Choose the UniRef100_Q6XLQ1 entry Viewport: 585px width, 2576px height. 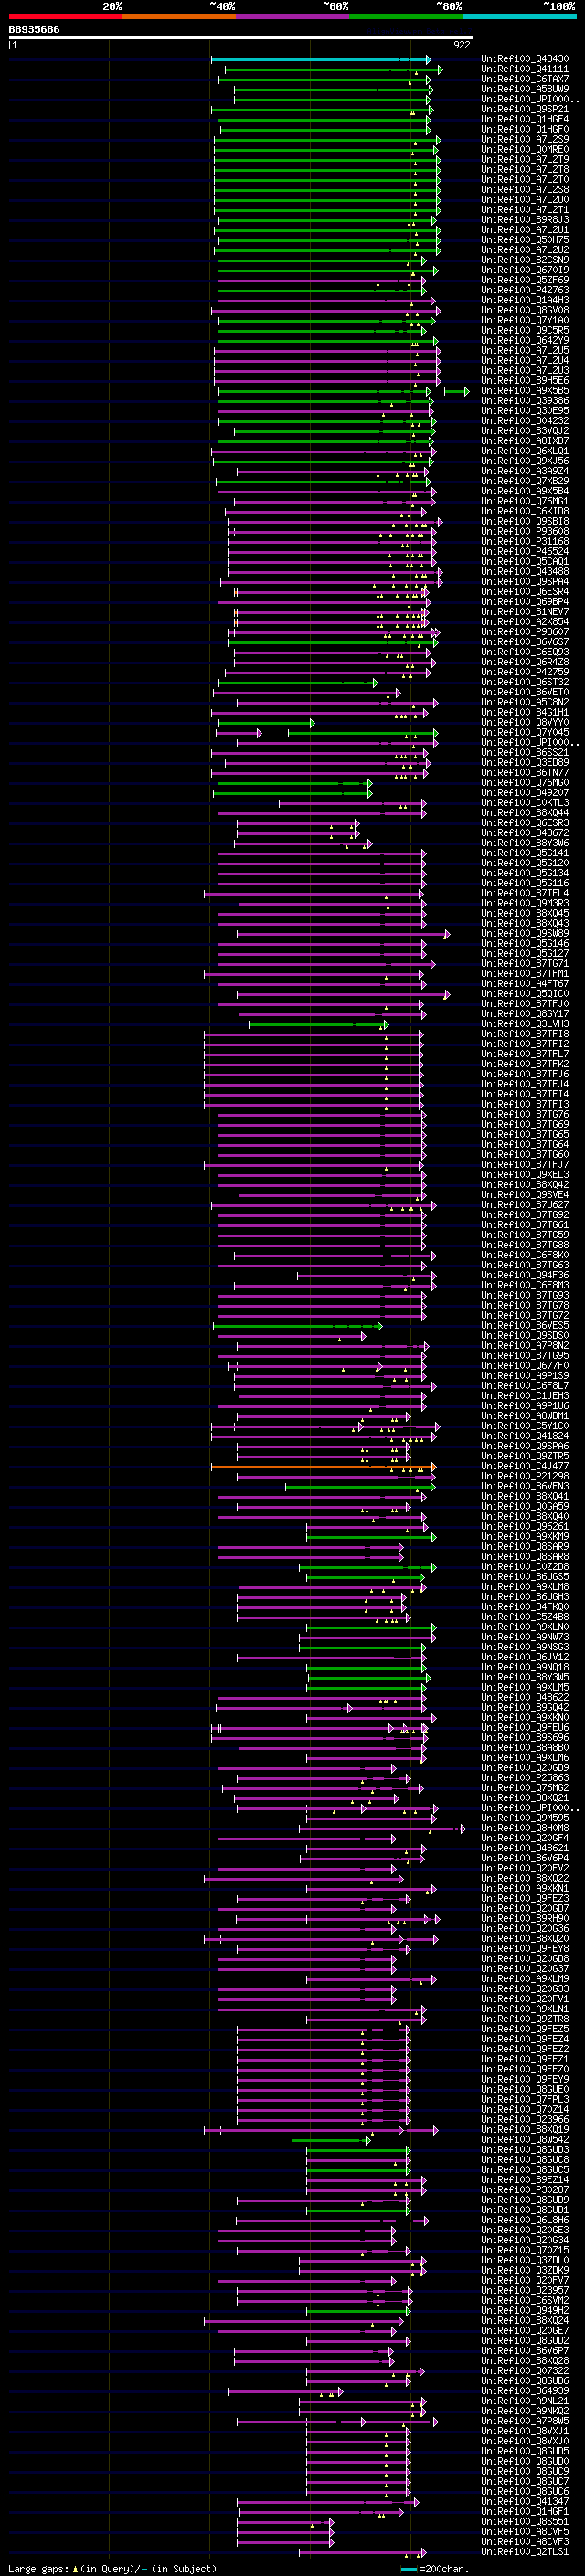[x=525, y=451]
